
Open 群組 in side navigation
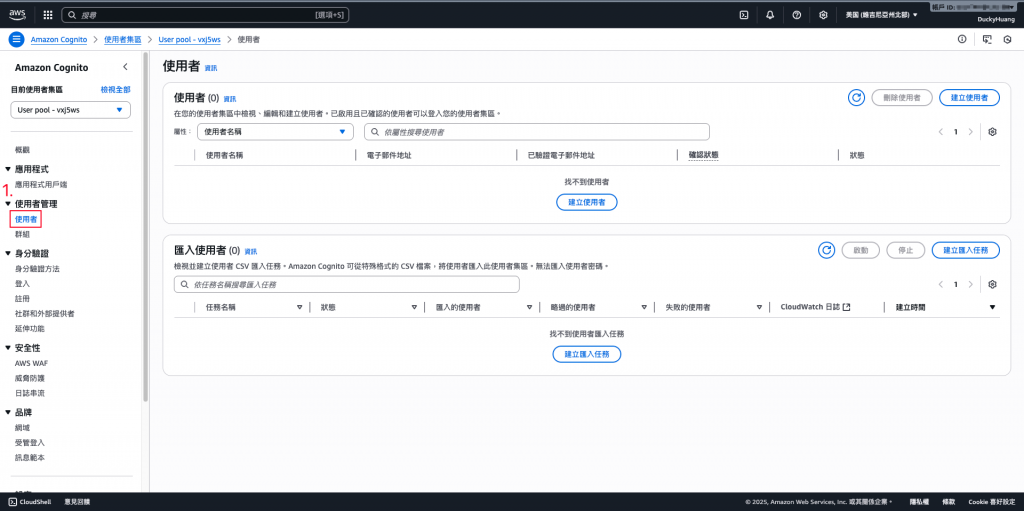(x=22, y=234)
